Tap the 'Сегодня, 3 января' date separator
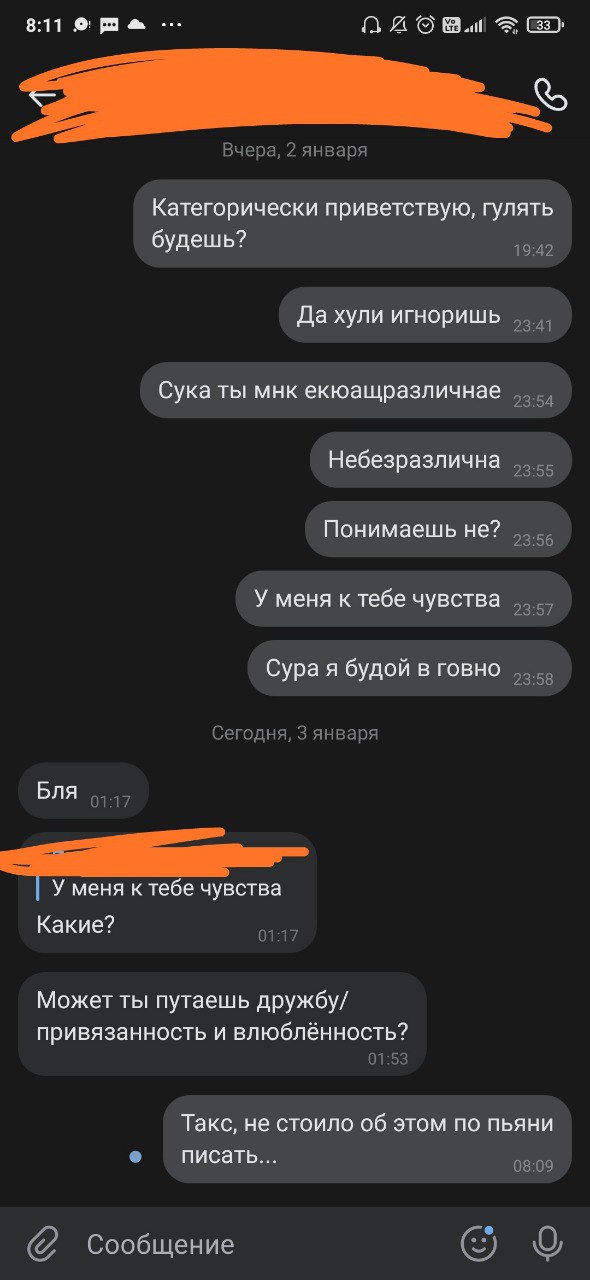This screenshot has height=1280, width=590. click(295, 733)
